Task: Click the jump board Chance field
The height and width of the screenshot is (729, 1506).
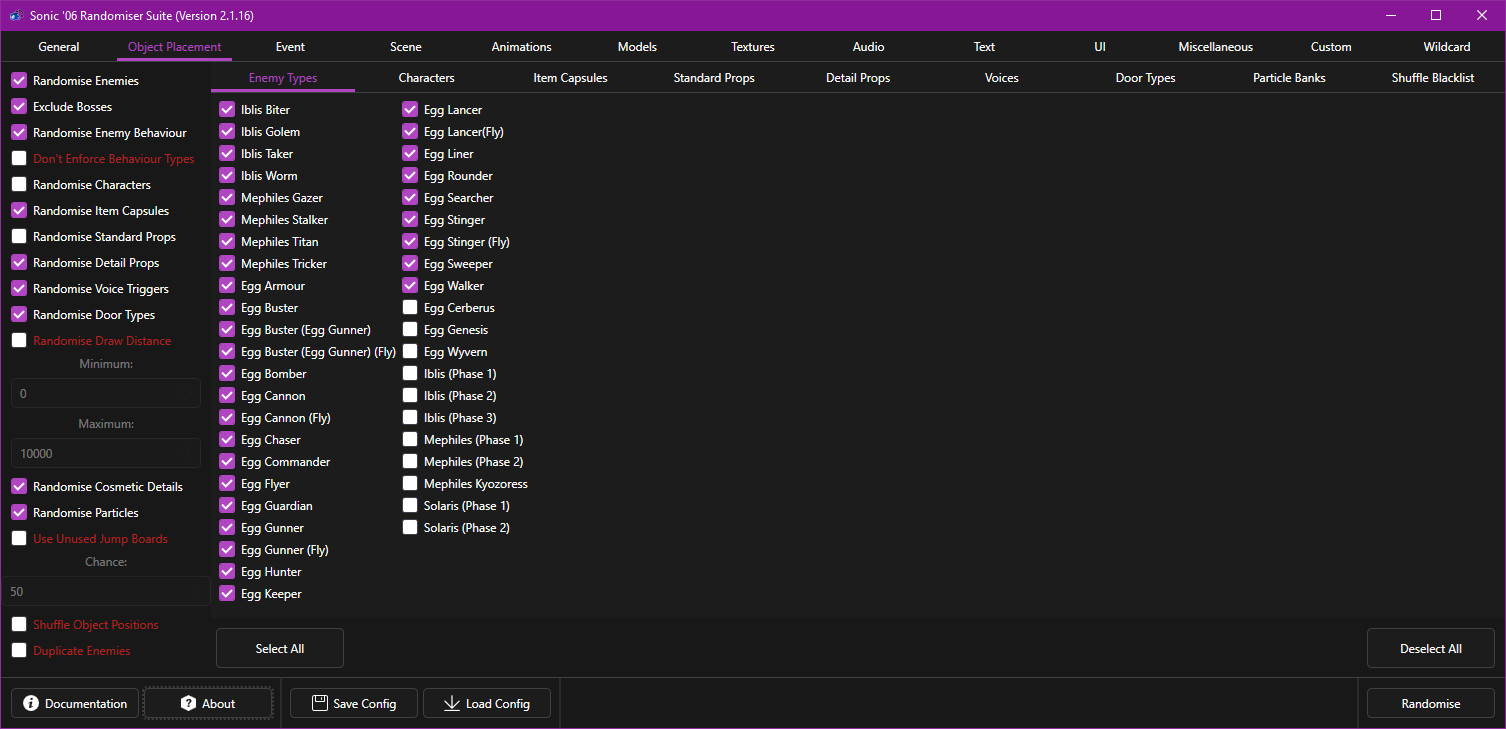Action: (106, 591)
